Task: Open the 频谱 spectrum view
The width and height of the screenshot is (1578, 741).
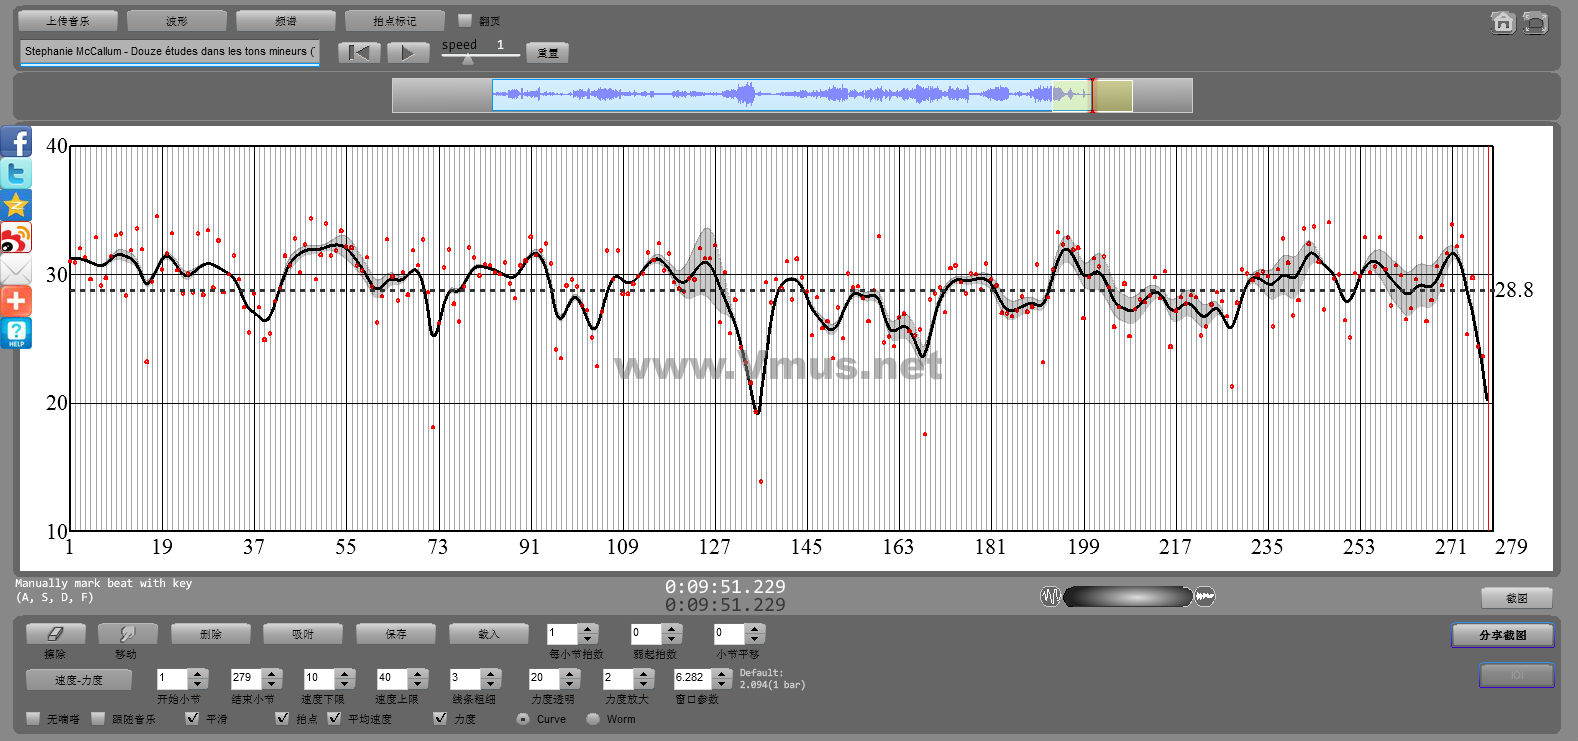Action: [285, 21]
